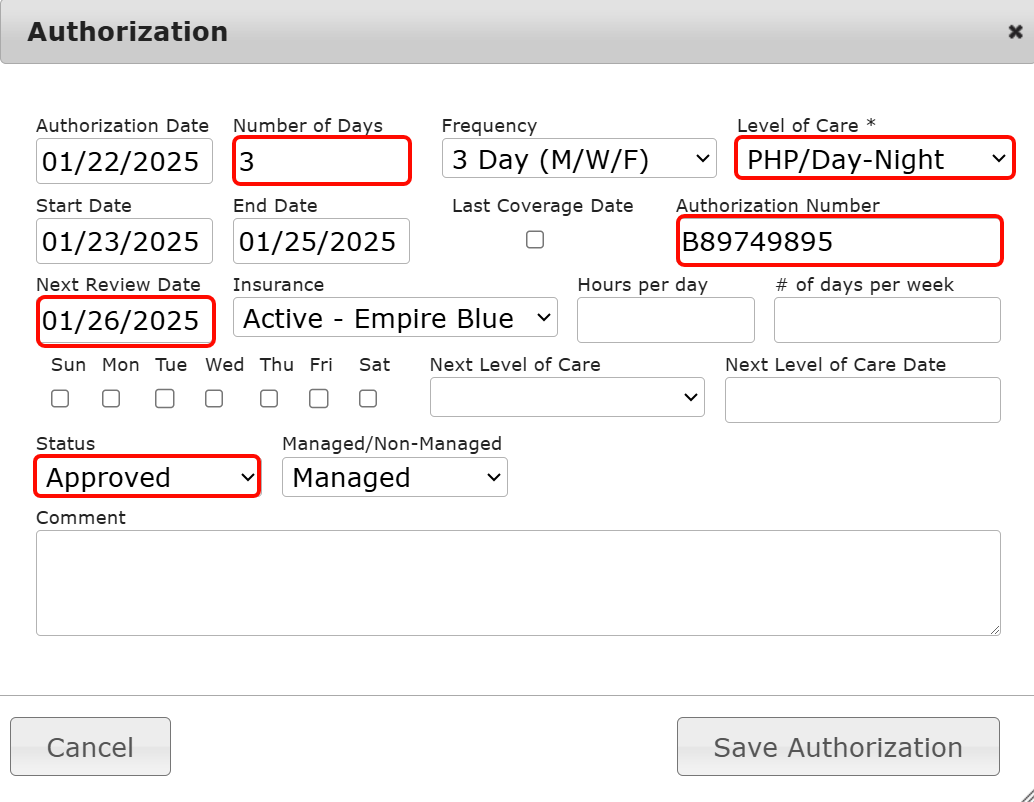
Task: Check the Last Coverage Date checkbox
Action: tap(535, 240)
